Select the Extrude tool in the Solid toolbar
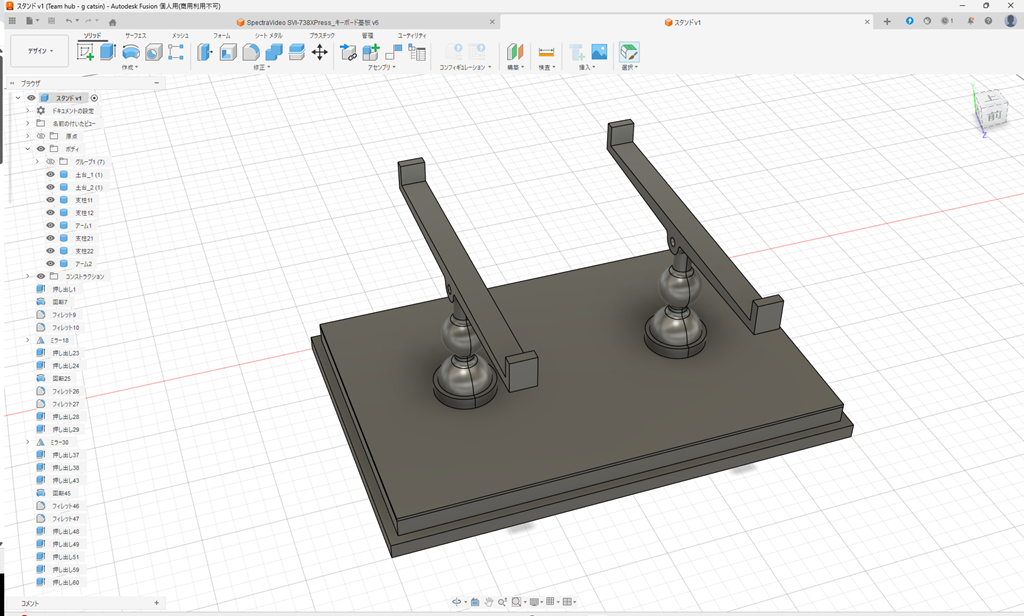 click(x=107, y=50)
